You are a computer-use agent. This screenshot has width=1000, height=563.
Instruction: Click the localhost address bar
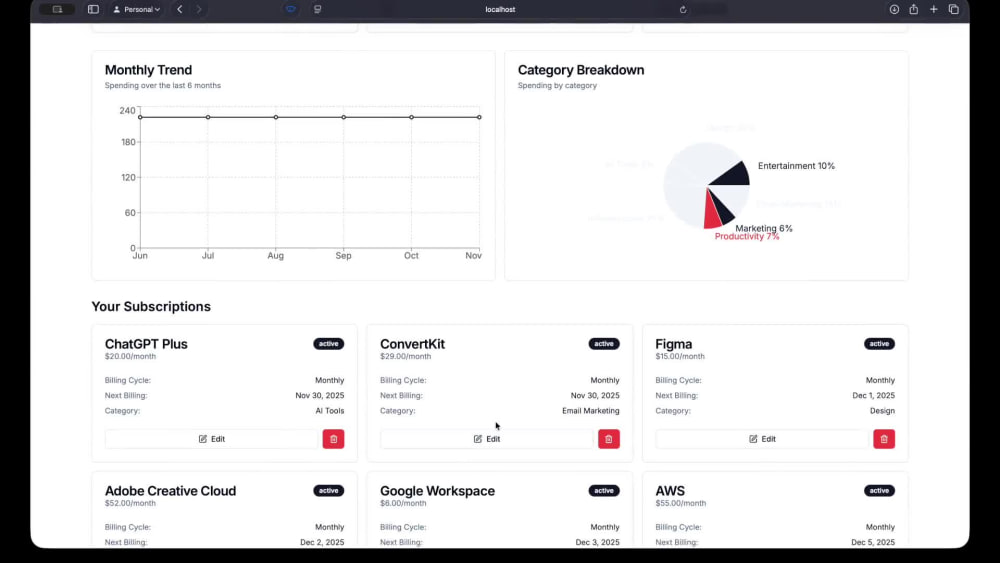(x=500, y=10)
